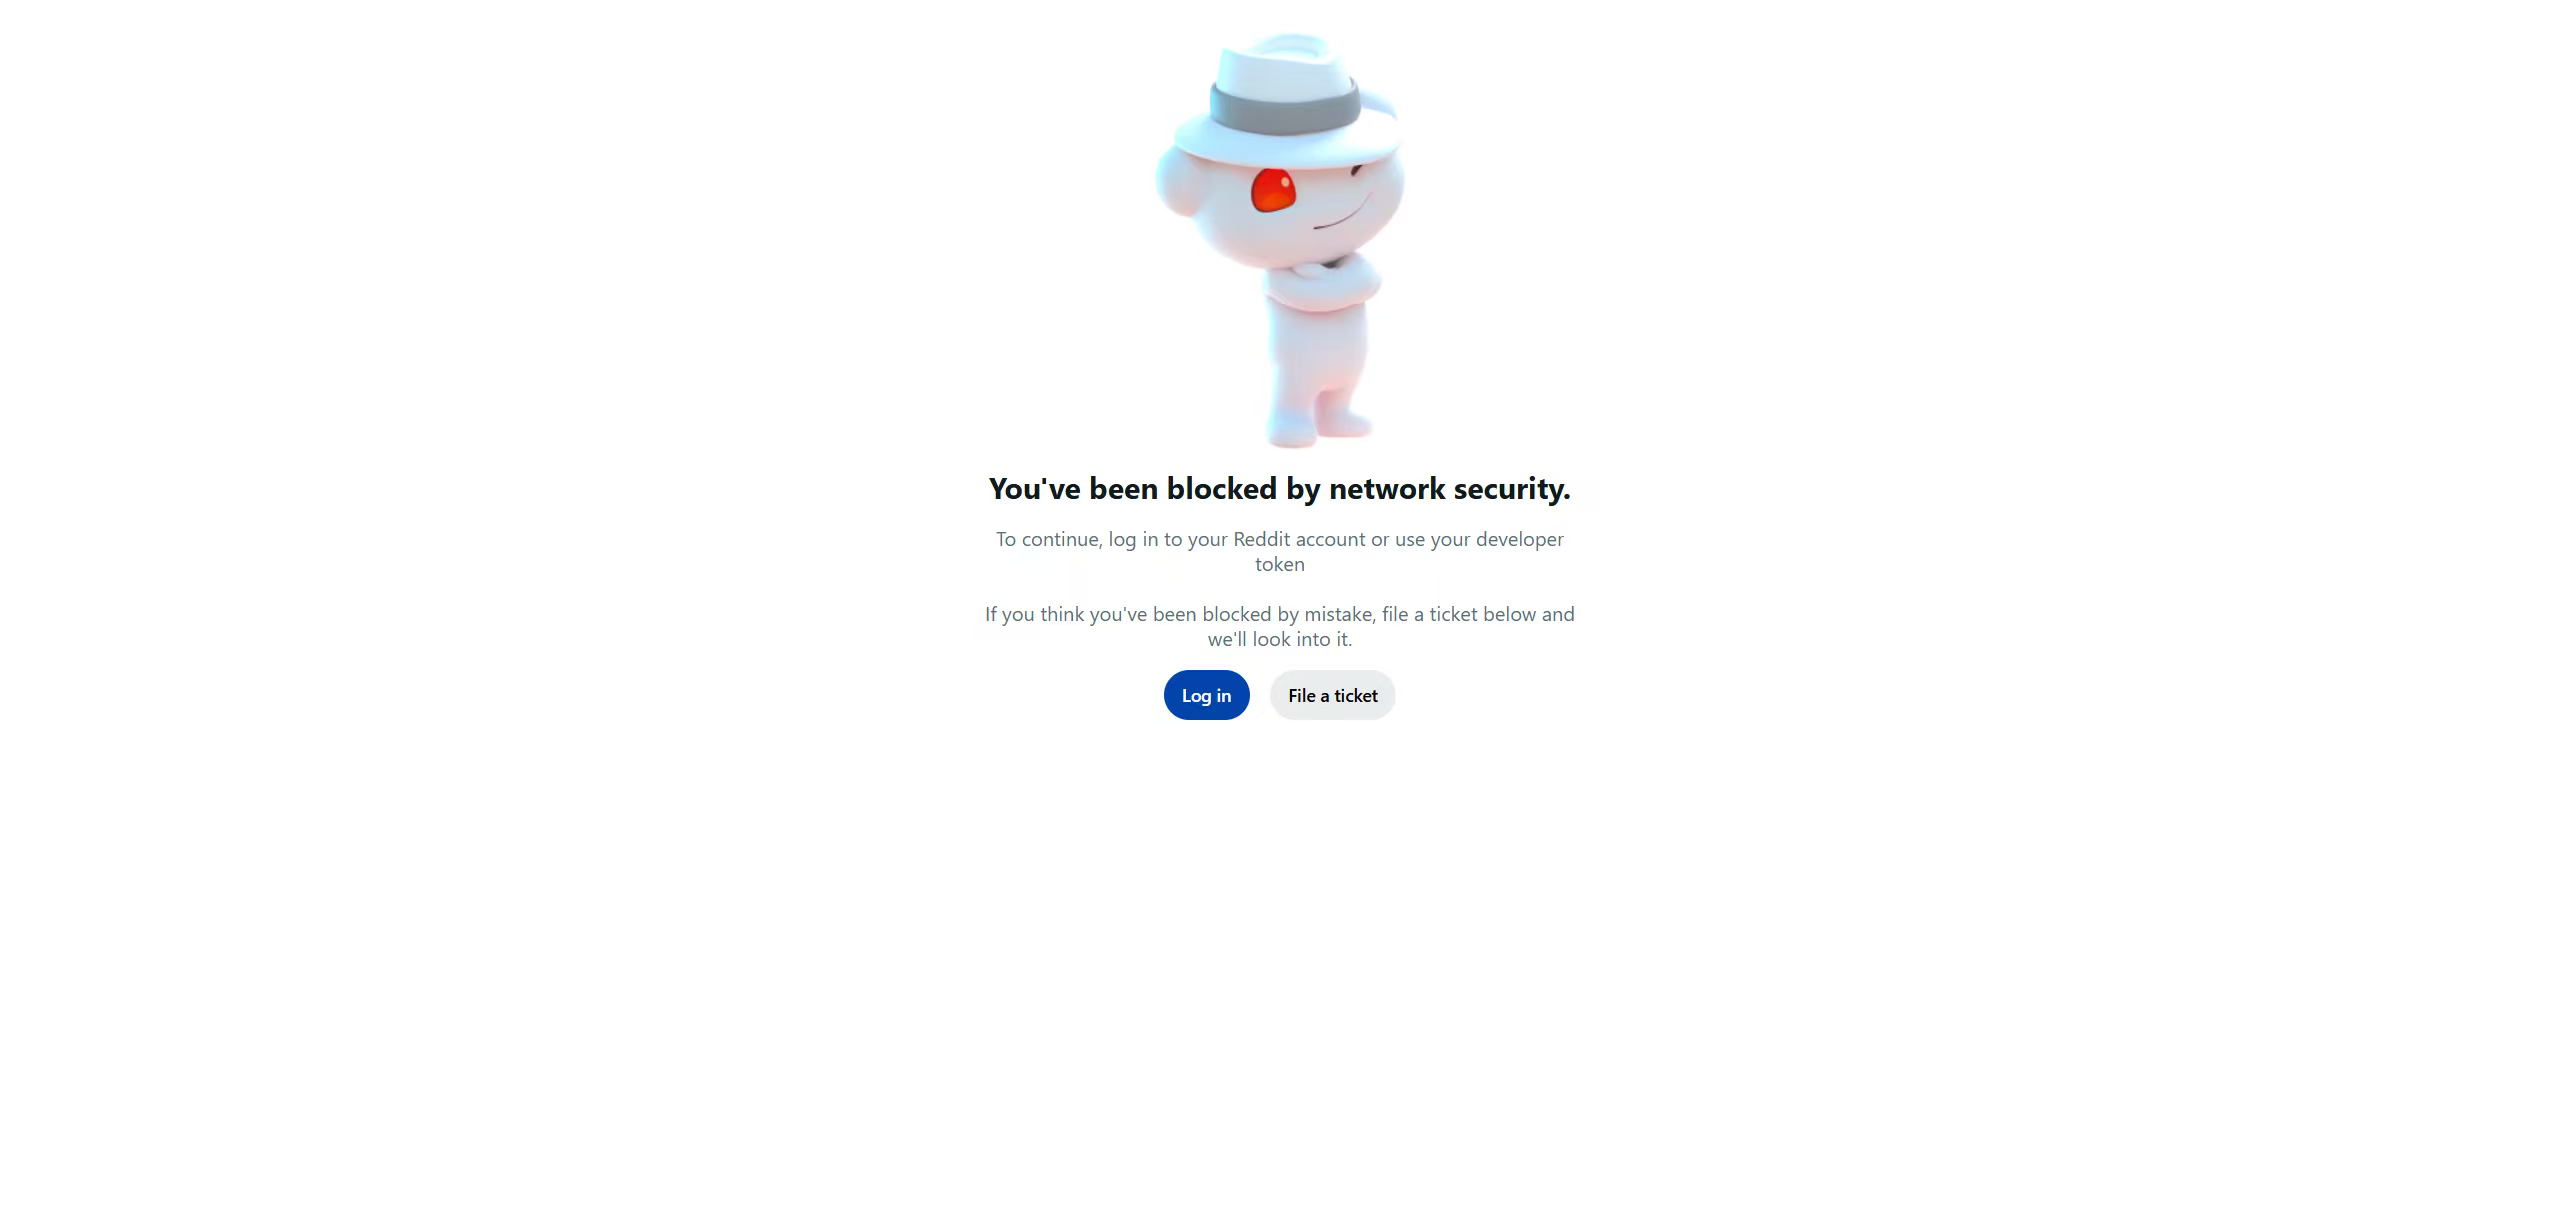This screenshot has width=2560, height=1229.
Task: Click the word "You've" in the heading
Action: point(1035,489)
